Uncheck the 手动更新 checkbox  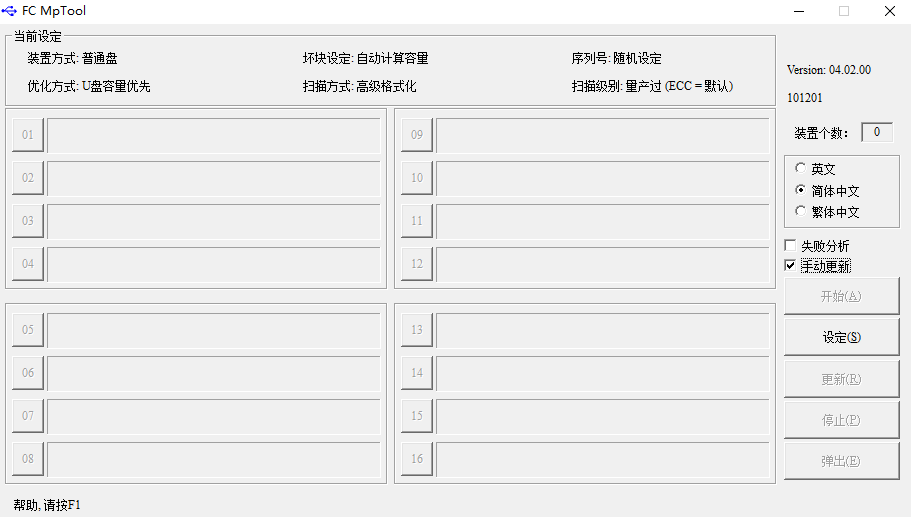point(791,266)
